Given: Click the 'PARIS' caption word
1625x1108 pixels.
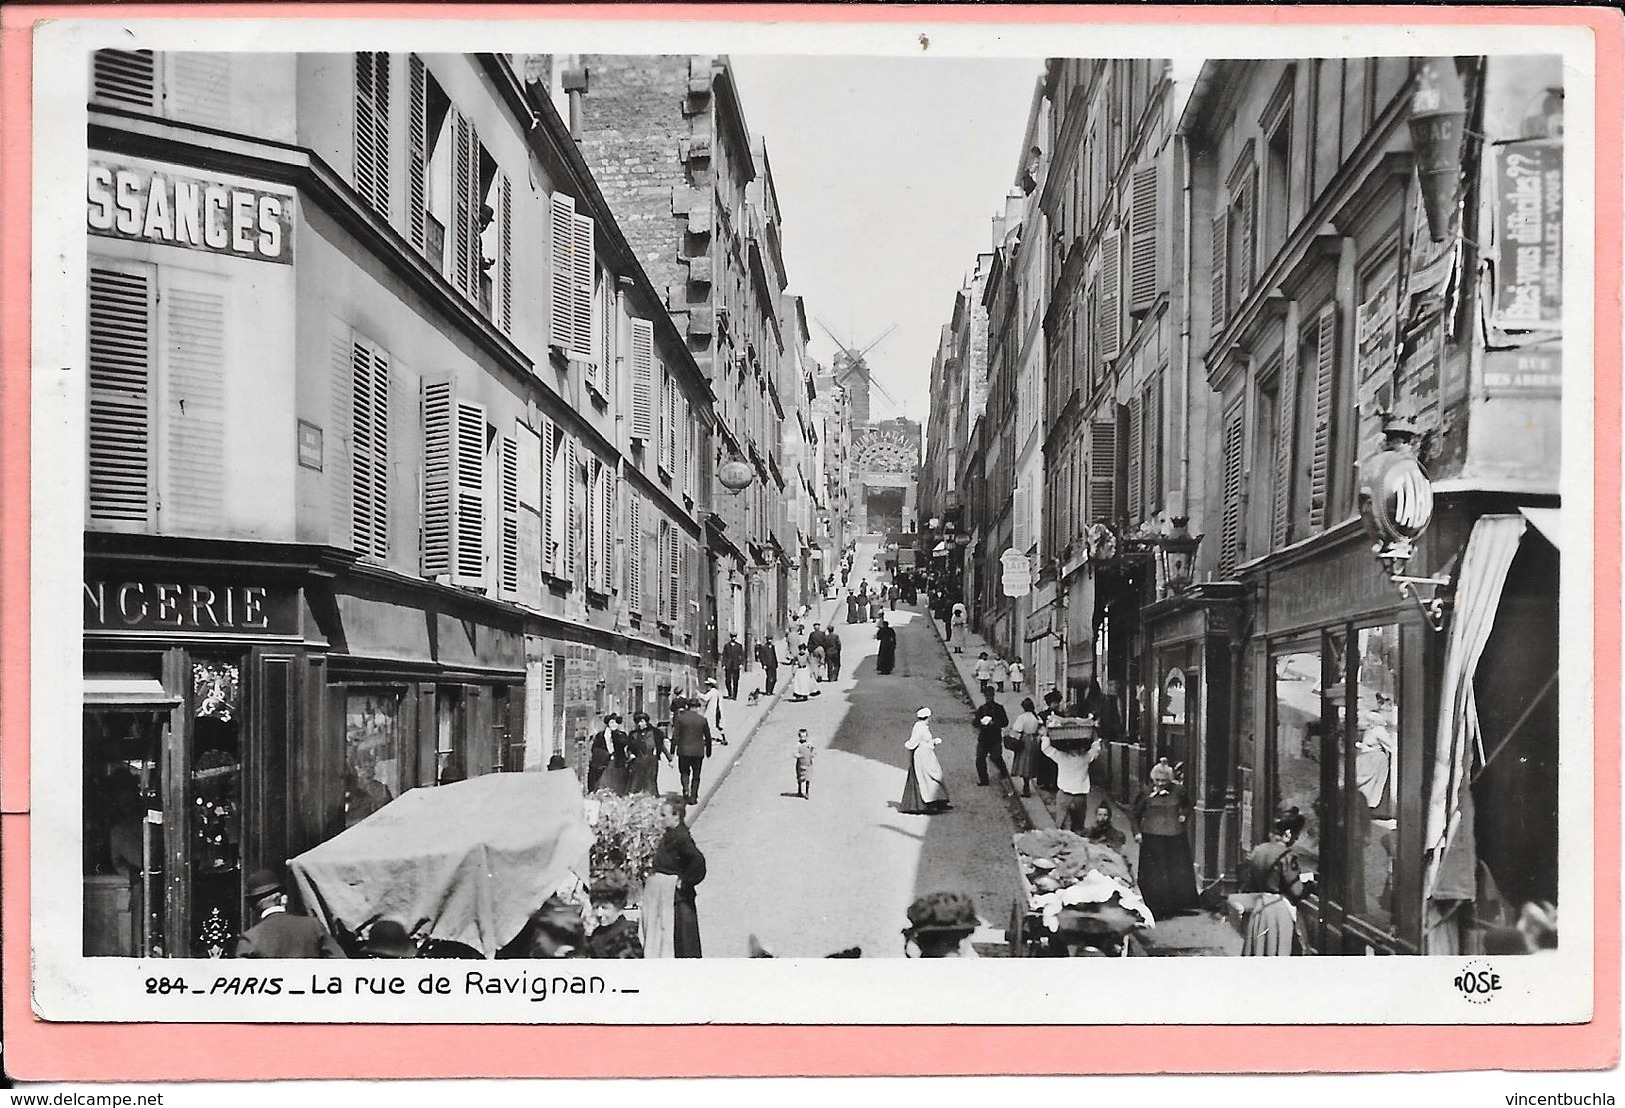Looking at the screenshot, I should point(248,985).
